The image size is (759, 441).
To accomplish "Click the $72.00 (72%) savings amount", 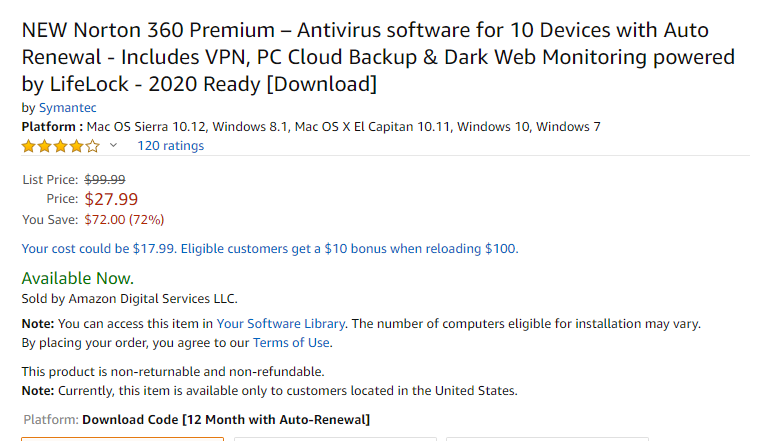I will (x=124, y=219).
